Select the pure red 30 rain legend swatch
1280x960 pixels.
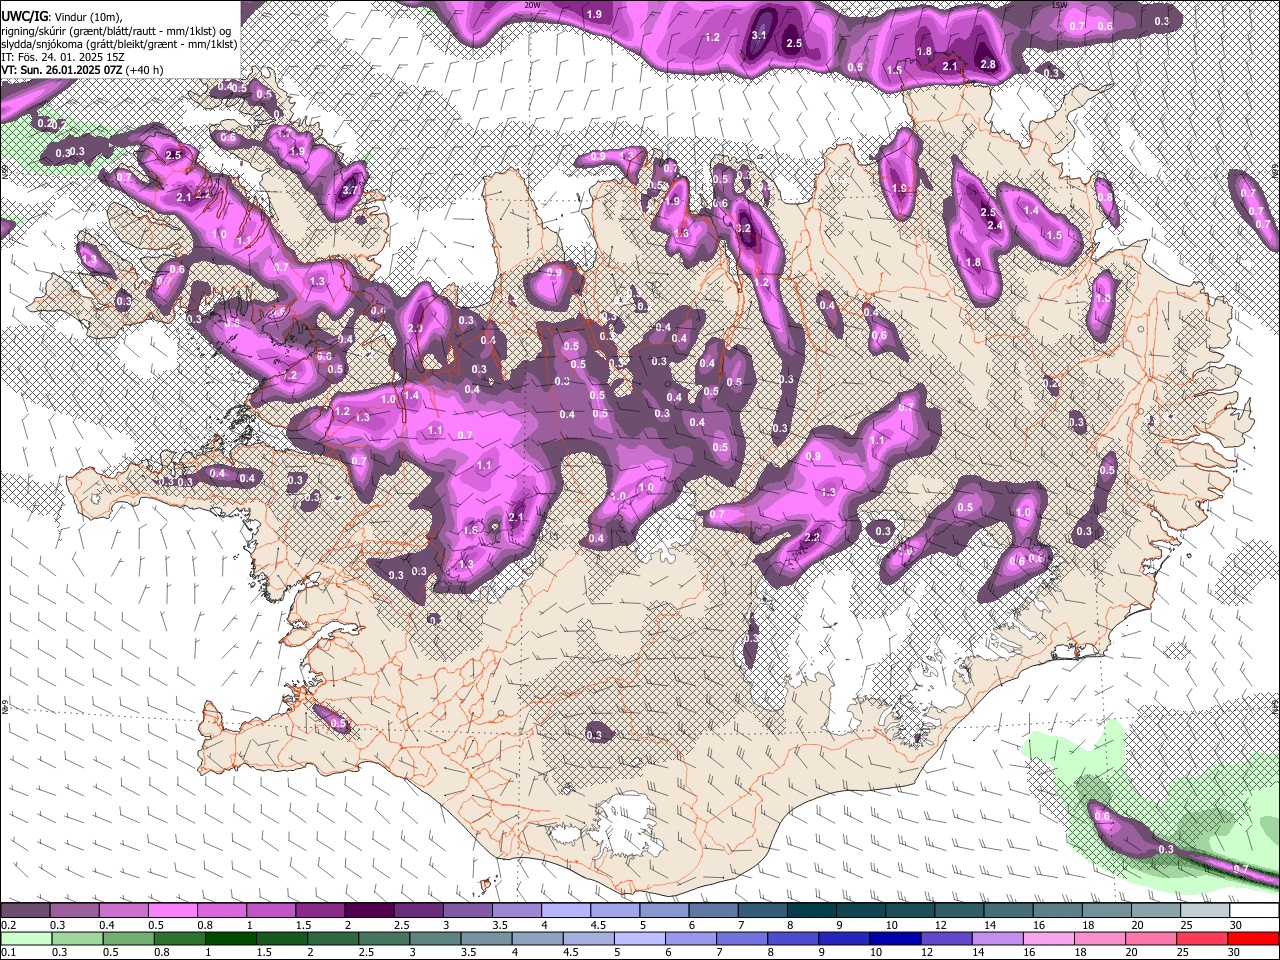[1252, 938]
